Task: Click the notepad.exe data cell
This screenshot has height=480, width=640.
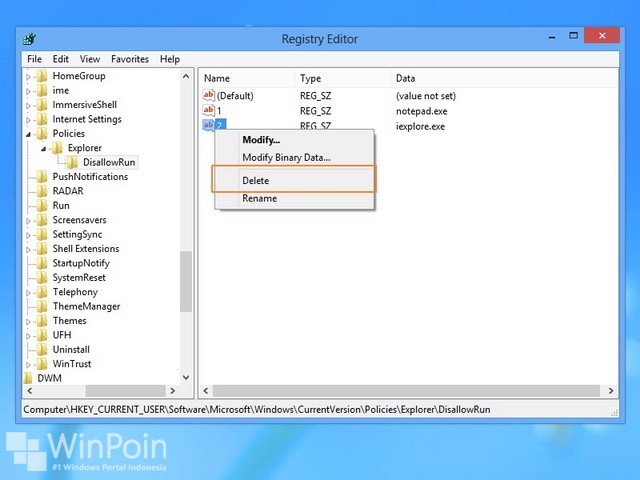Action: [x=422, y=111]
